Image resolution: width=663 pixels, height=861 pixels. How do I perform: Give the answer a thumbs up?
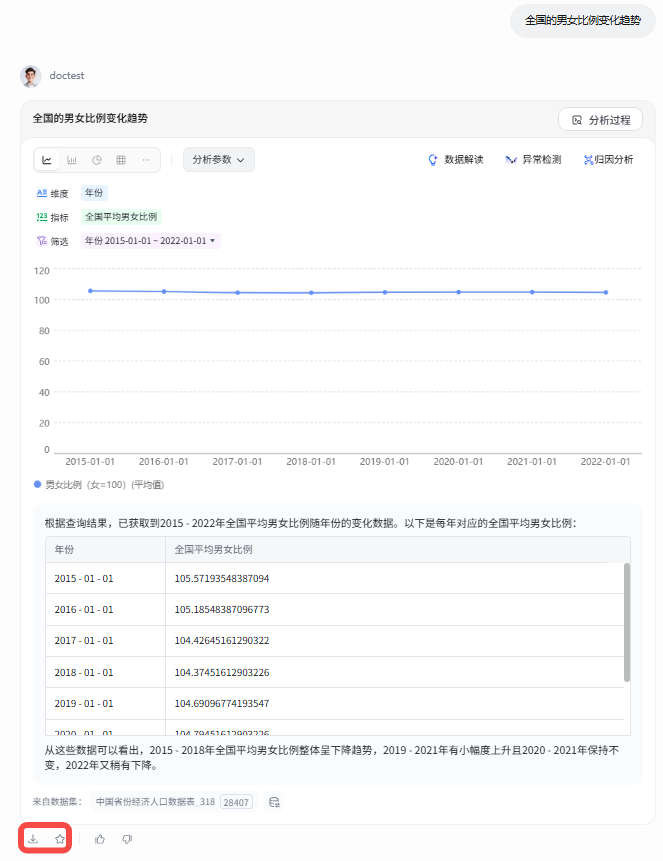[100, 839]
